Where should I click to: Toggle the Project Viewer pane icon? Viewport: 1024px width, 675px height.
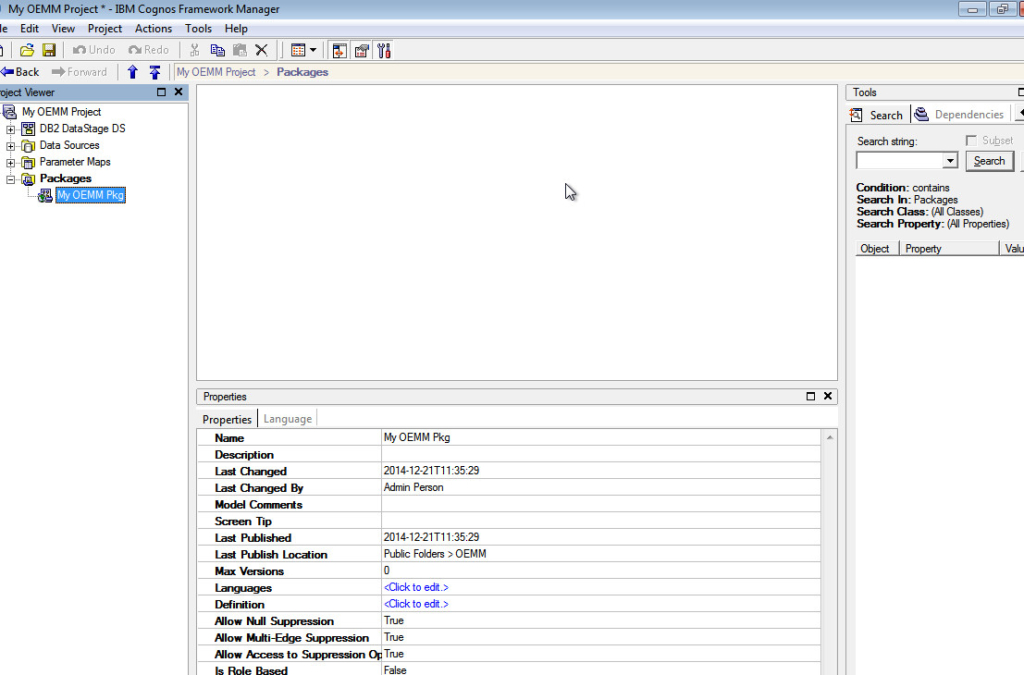[x=340, y=50]
